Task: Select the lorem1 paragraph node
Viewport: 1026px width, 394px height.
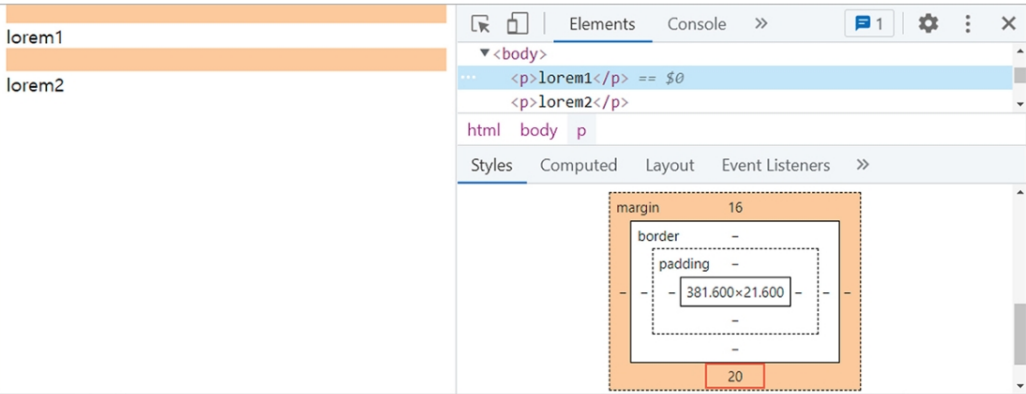Action: (x=735, y=78)
